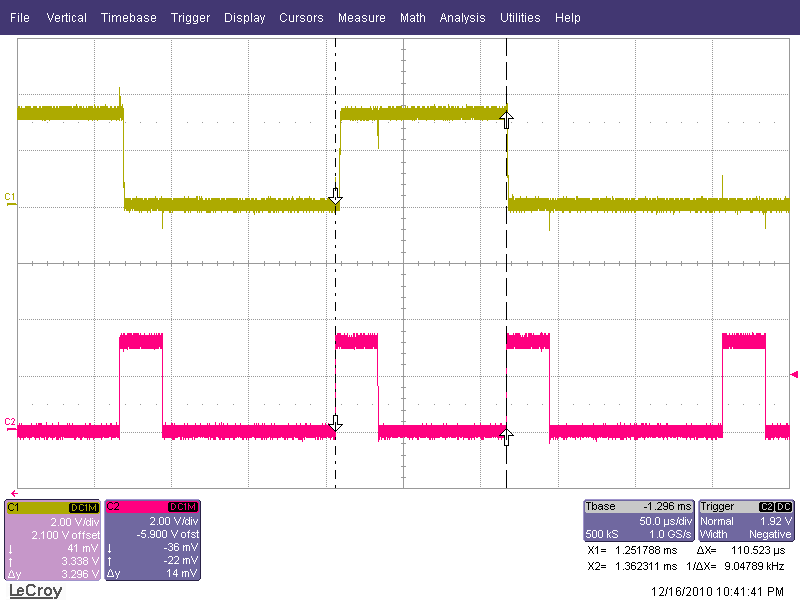
Task: Click the C2 -36 mV down-cursor value
Action: [x=181, y=547]
